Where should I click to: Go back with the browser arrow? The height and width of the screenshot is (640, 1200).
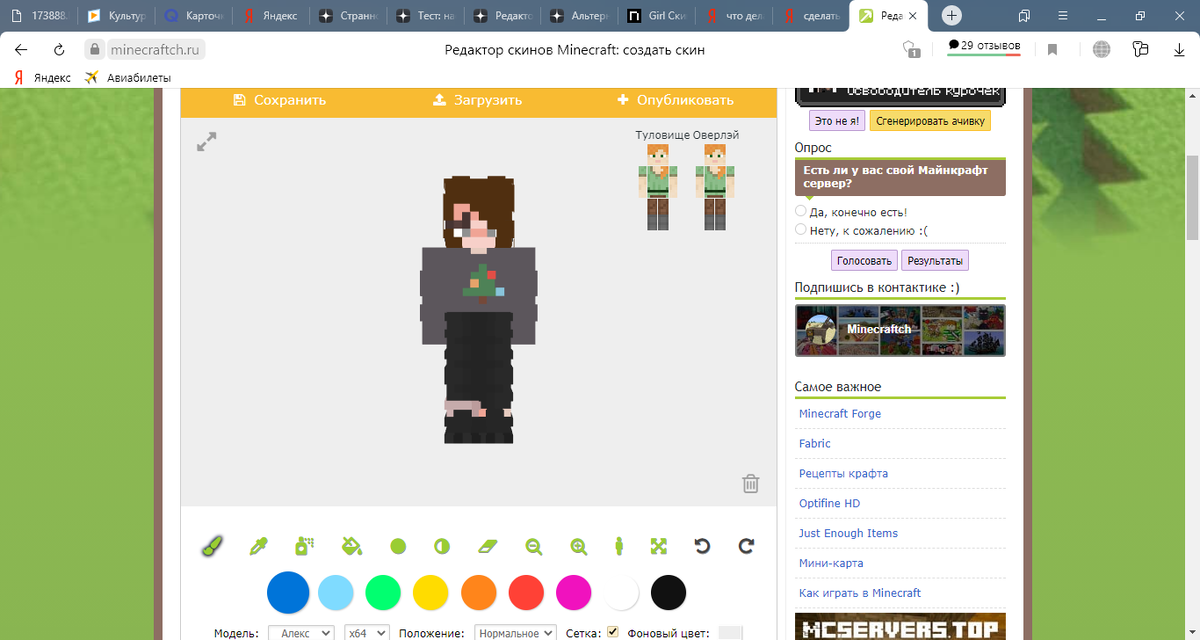[x=21, y=50]
